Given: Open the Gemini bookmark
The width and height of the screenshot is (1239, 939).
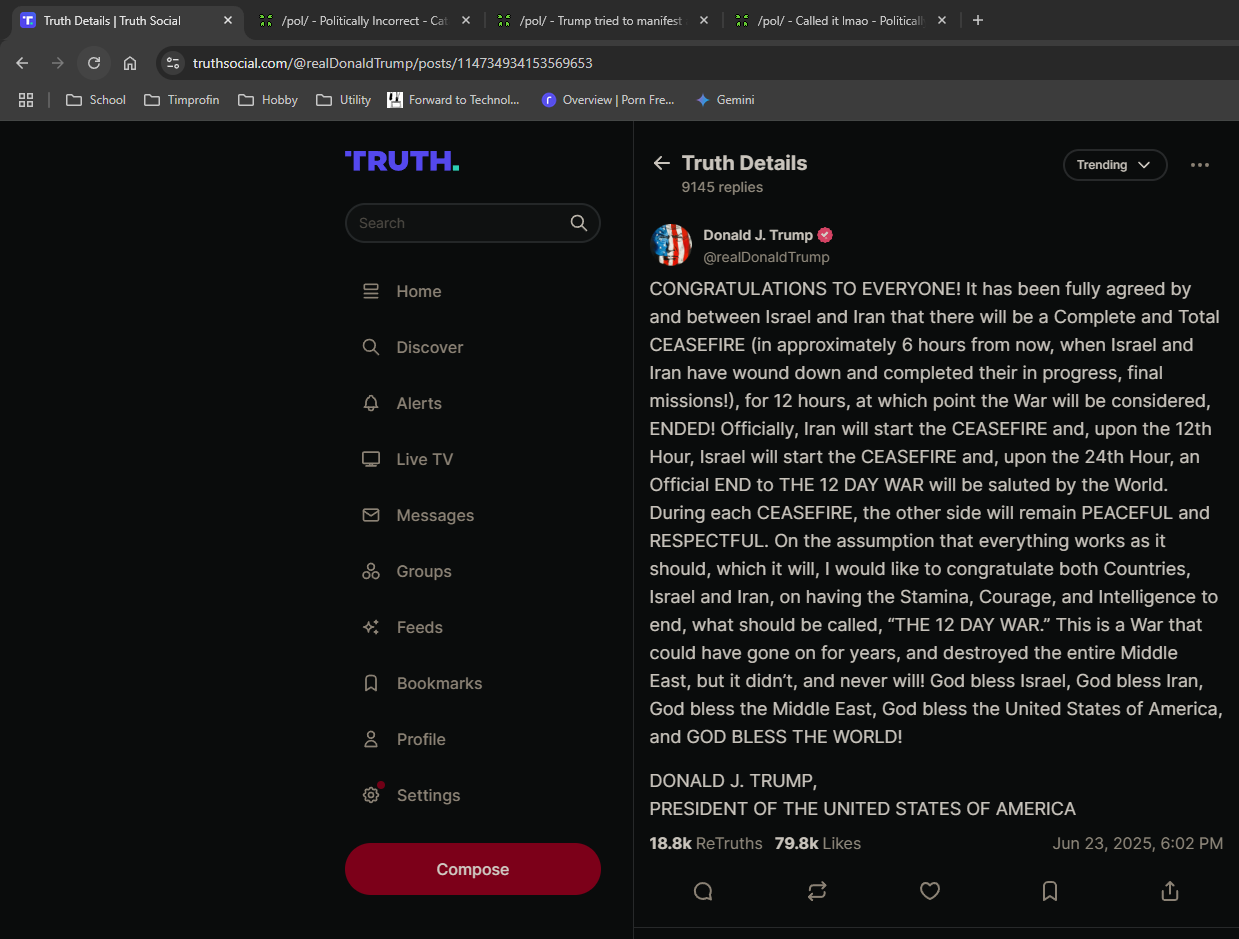Looking at the screenshot, I should coord(725,100).
